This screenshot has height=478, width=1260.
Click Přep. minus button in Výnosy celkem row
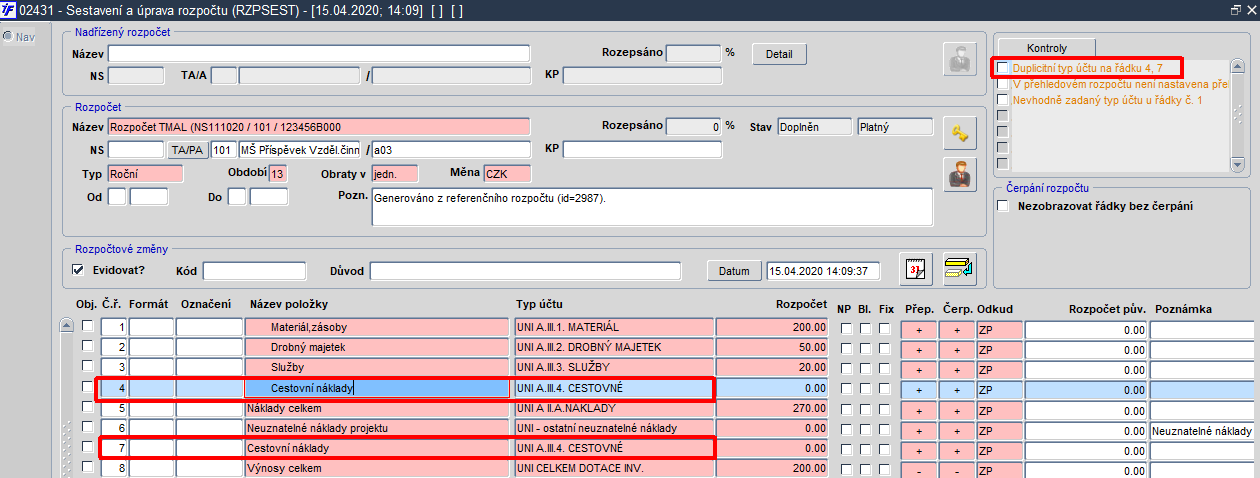[919, 469]
